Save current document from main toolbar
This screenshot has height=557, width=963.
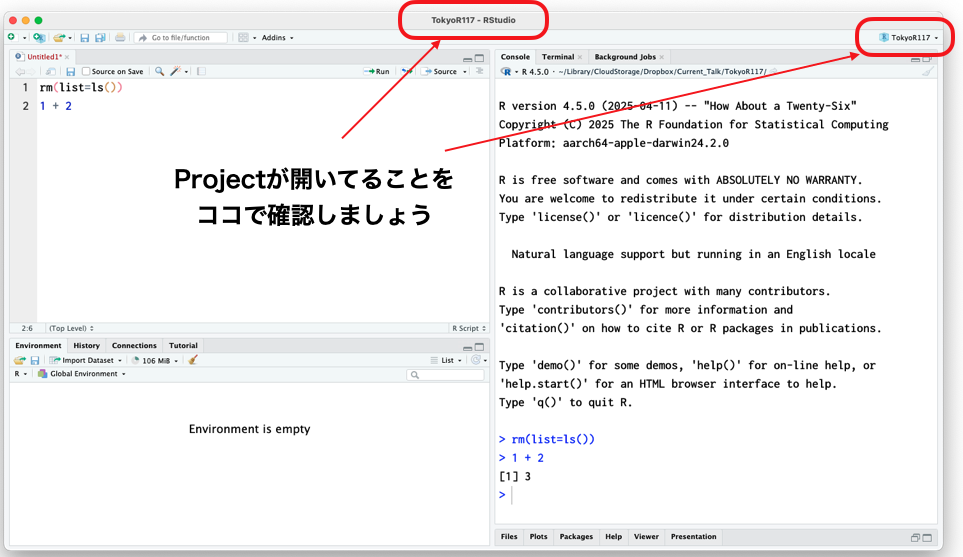pos(85,37)
